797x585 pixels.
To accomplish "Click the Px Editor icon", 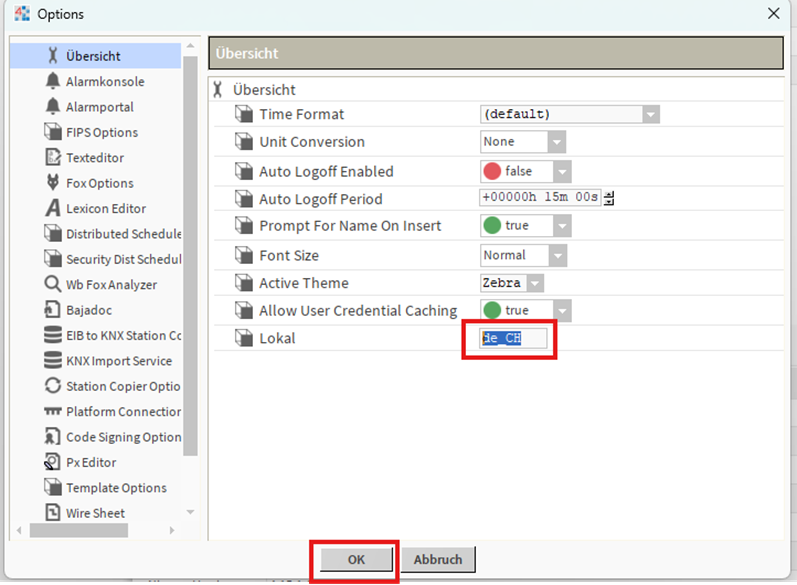I will click(52, 462).
